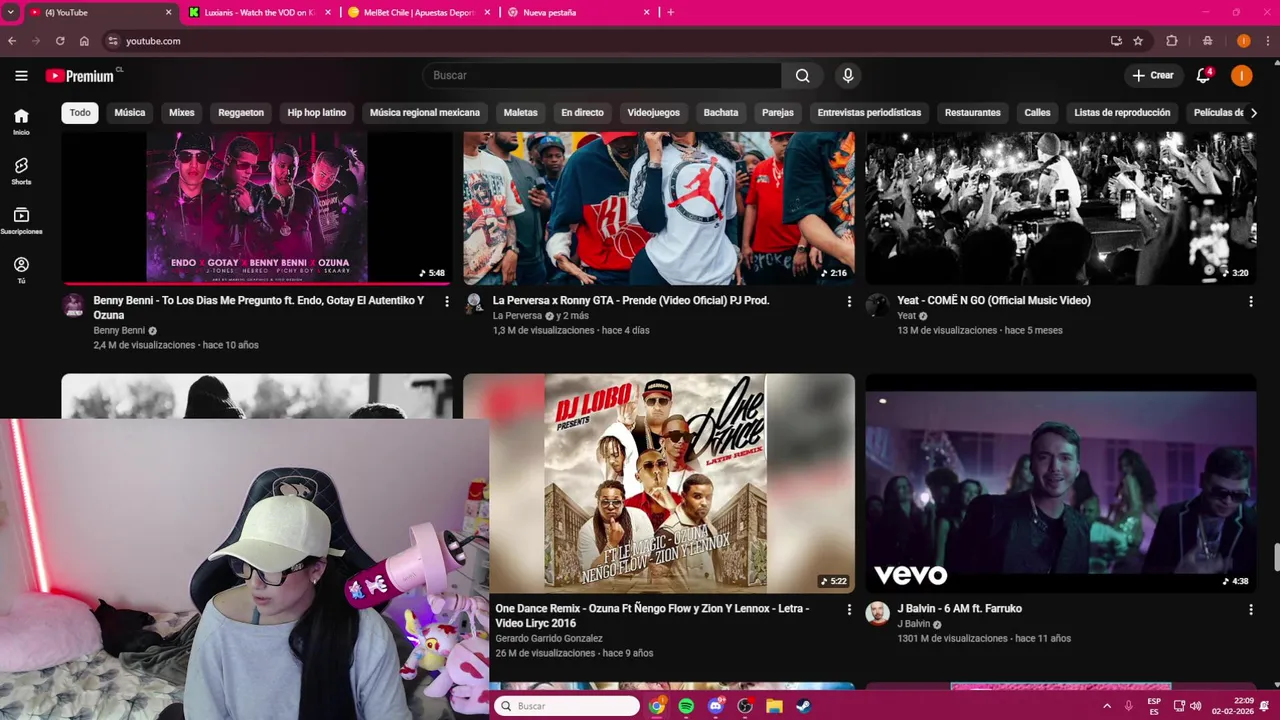Open a new browser tab with plus
The height and width of the screenshot is (720, 1280).
pyautogui.click(x=670, y=12)
